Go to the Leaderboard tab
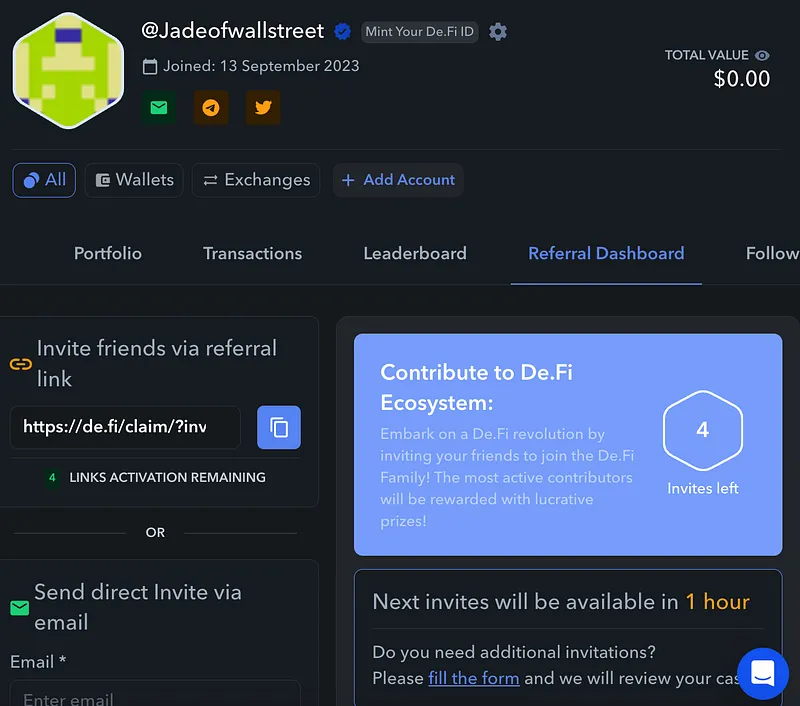Viewport: 800px width, 706px height. 415,254
